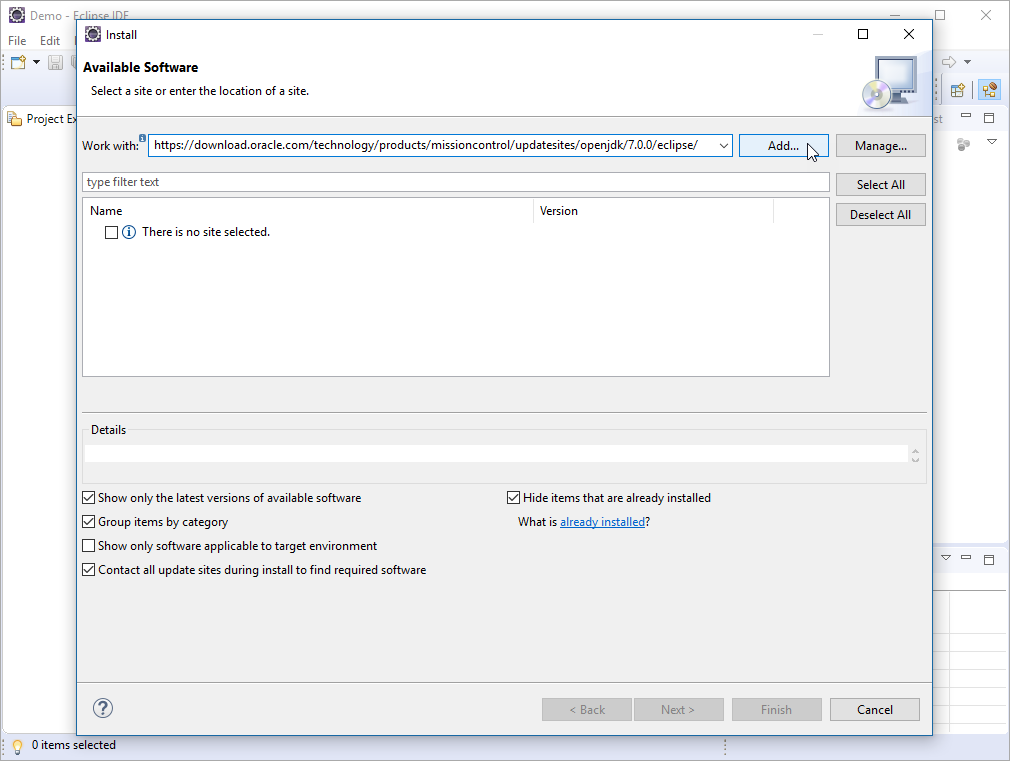Click the lightbulb tip icon in status bar
Viewport: 1010px width, 761px height.
coord(17,746)
